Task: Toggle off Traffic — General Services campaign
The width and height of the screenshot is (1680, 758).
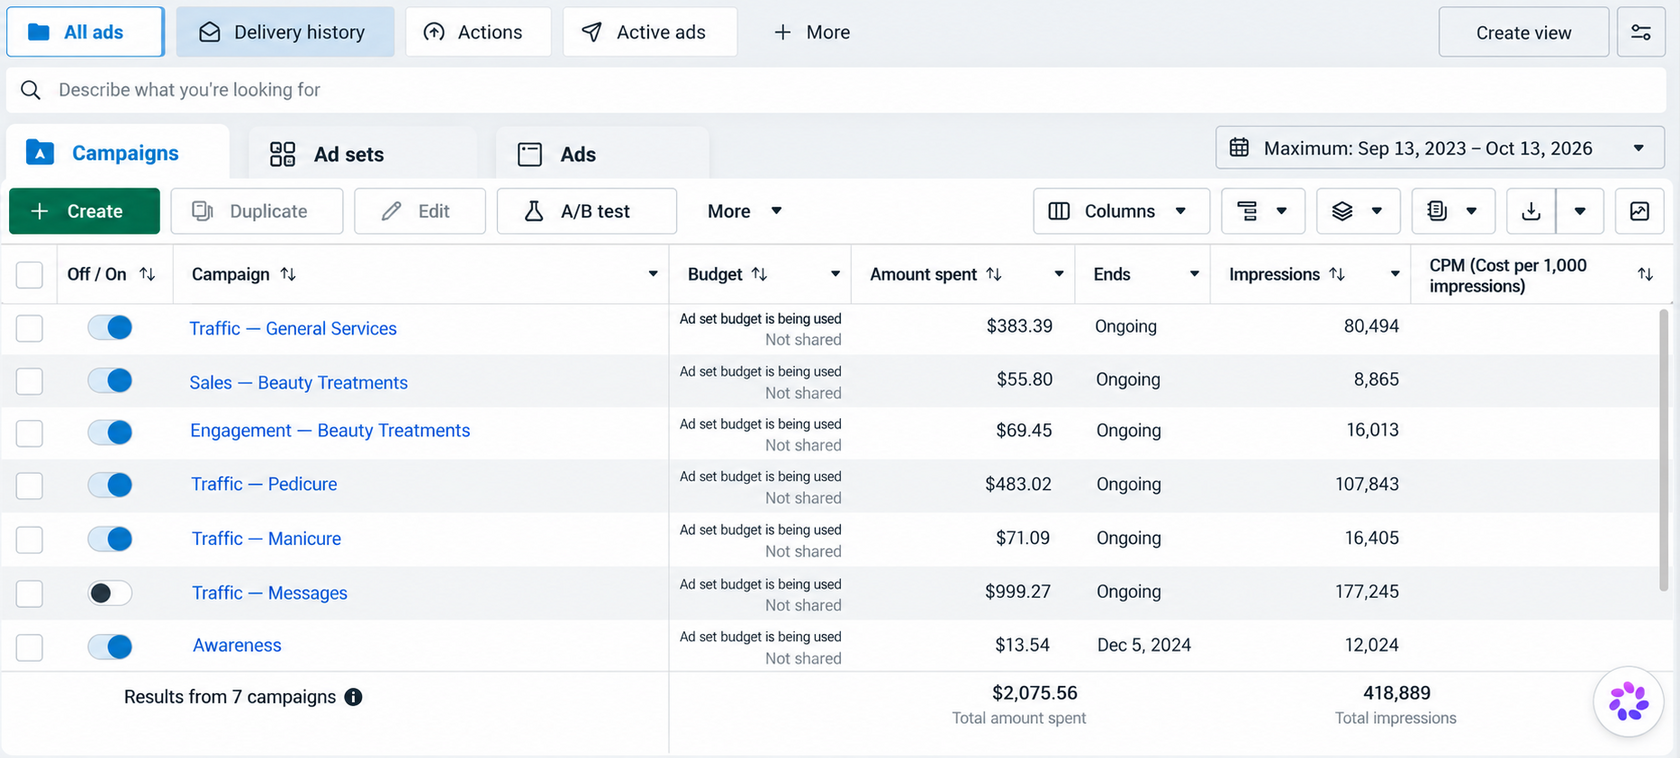Action: point(110,327)
